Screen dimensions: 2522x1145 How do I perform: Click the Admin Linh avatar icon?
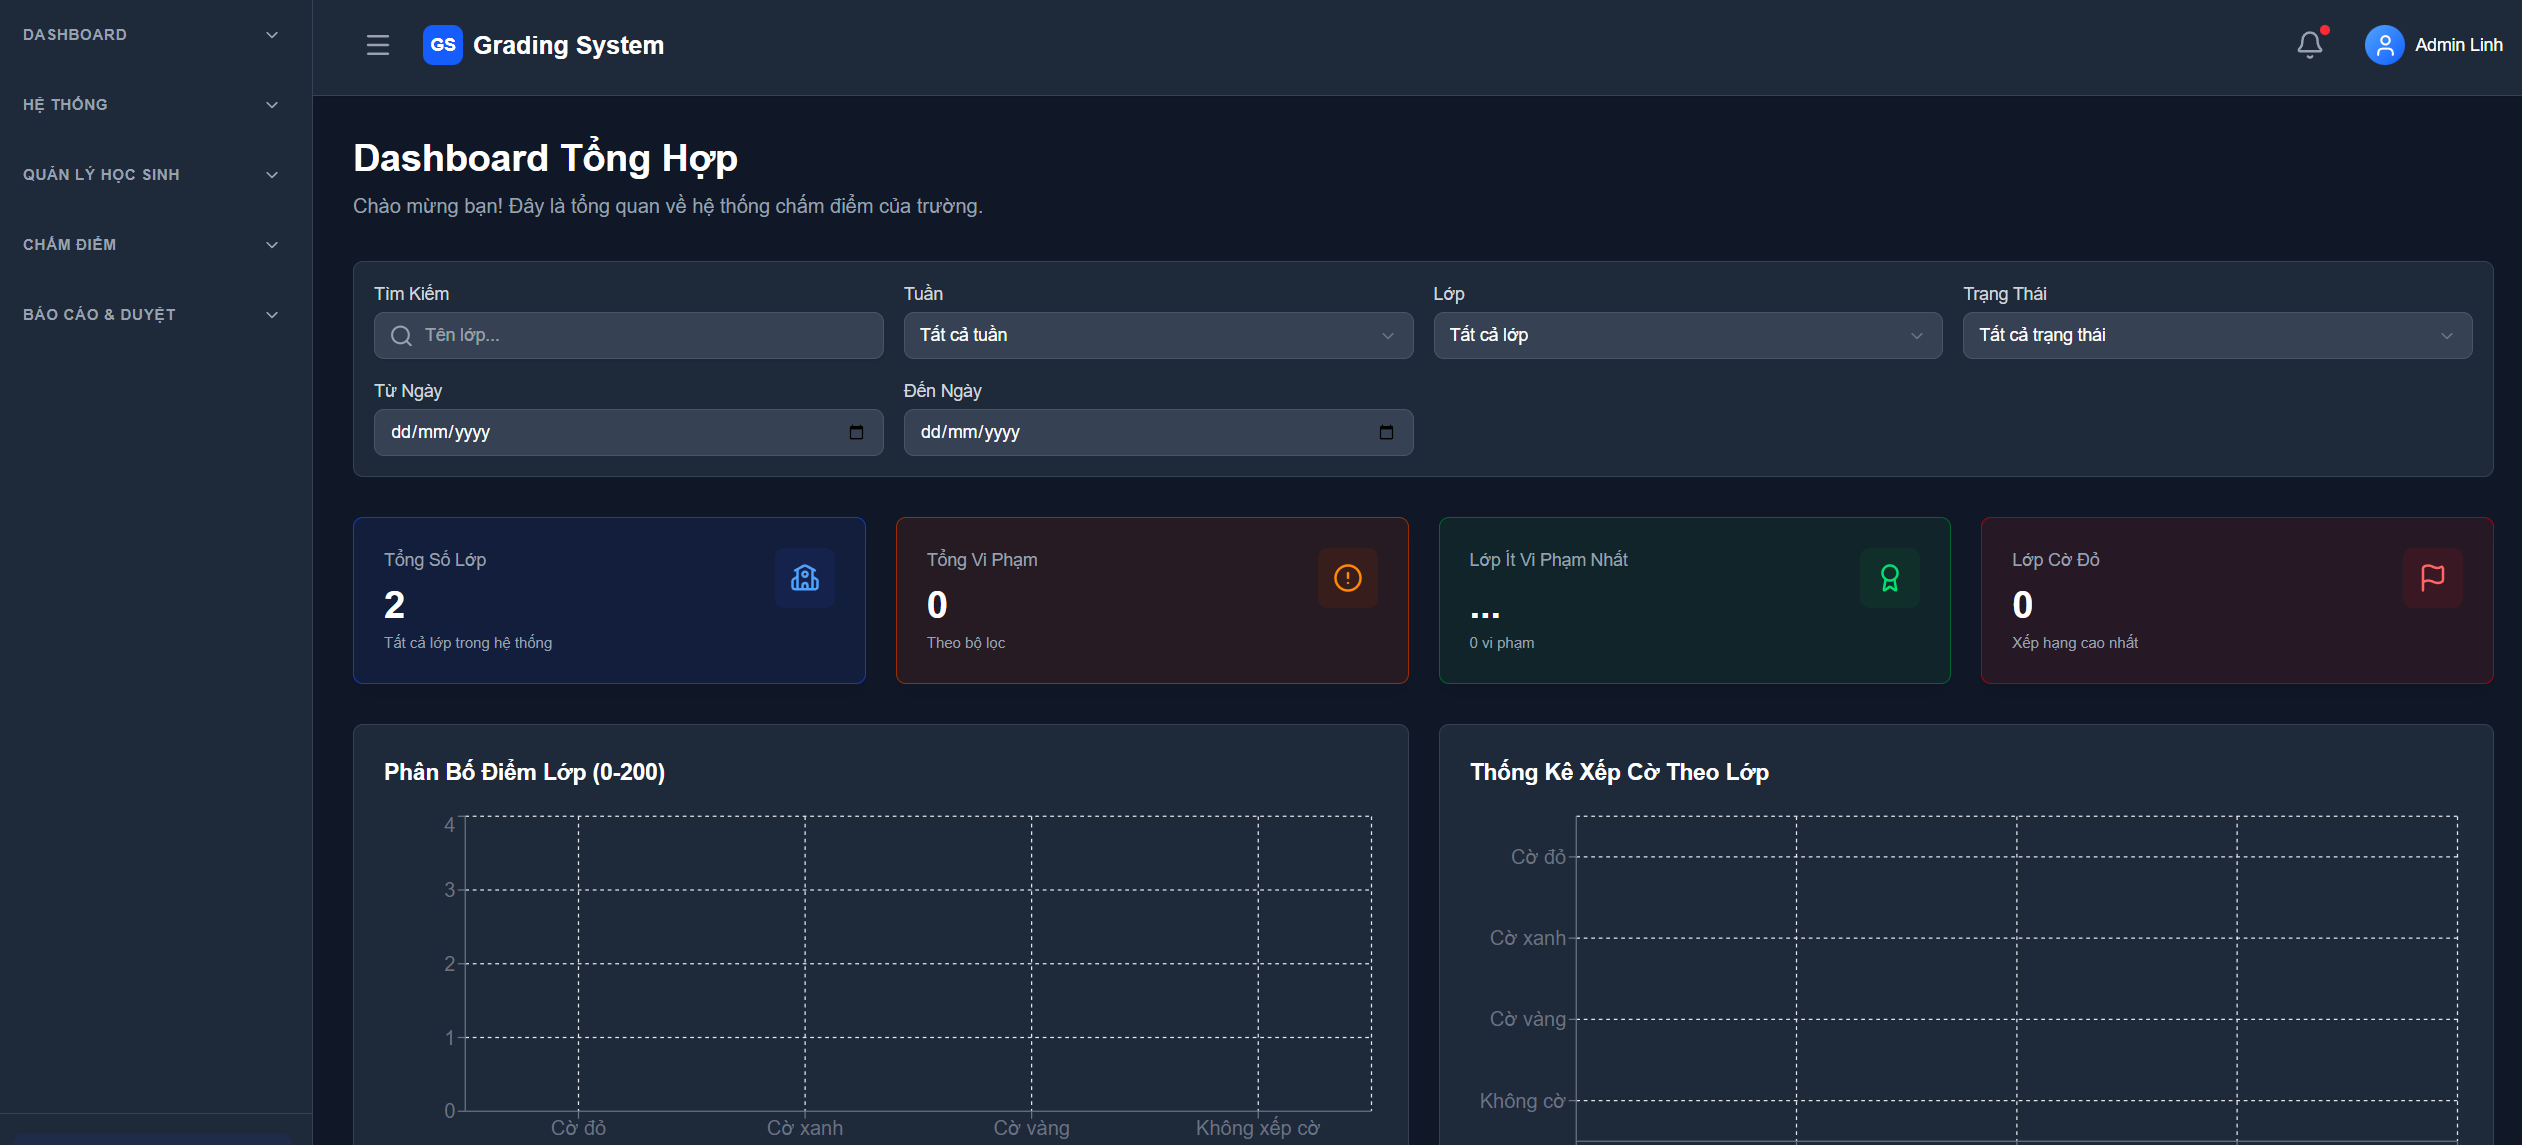point(2384,45)
